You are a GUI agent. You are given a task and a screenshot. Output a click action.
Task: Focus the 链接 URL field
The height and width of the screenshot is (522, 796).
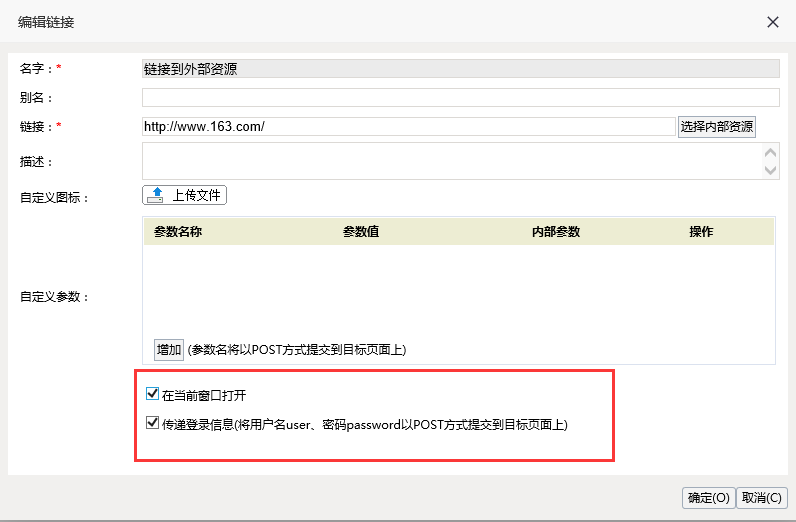point(409,126)
